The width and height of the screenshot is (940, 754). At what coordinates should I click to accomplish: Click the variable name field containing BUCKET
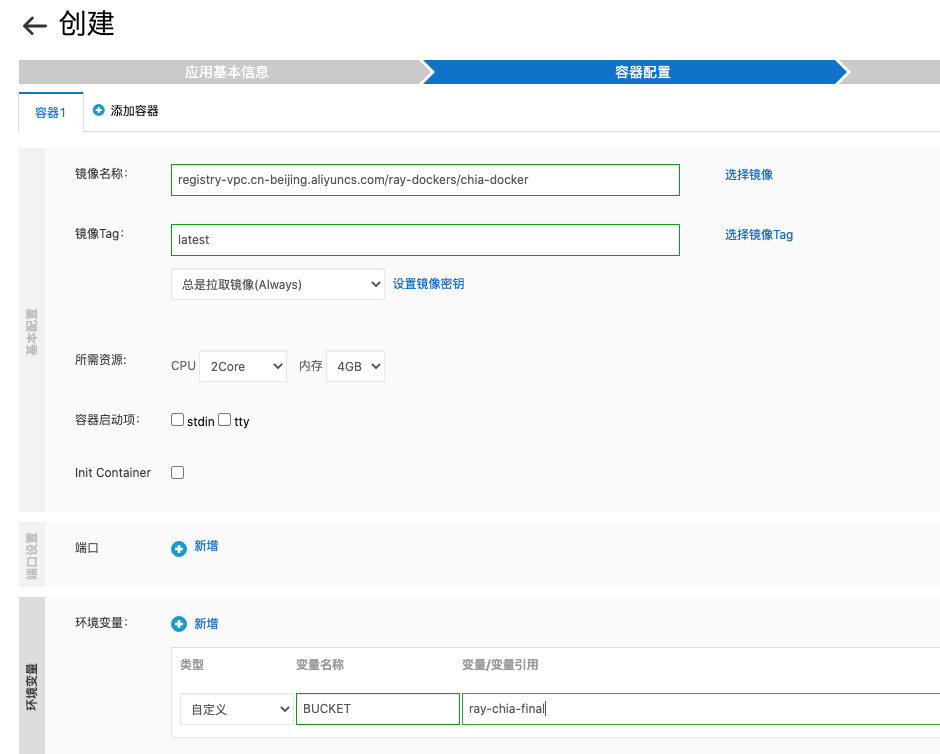point(378,709)
